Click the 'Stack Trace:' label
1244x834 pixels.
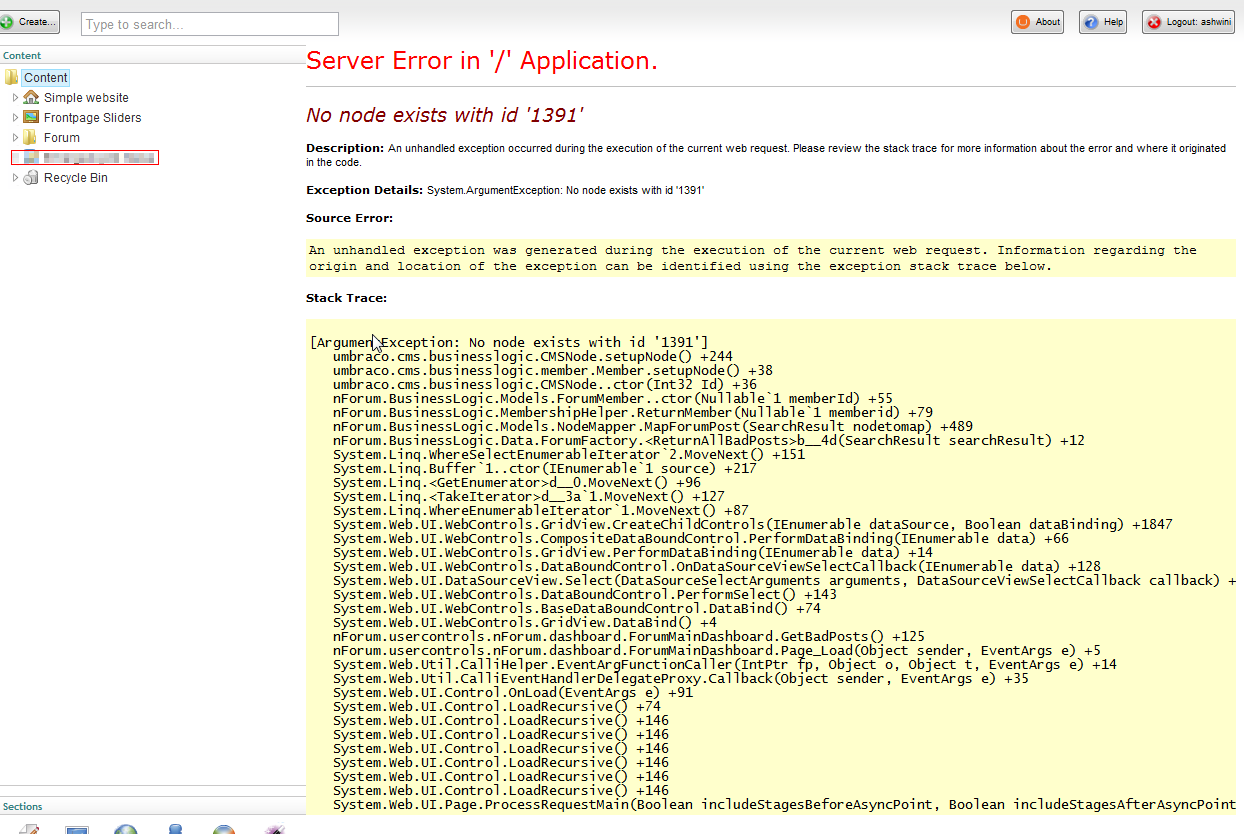click(346, 298)
